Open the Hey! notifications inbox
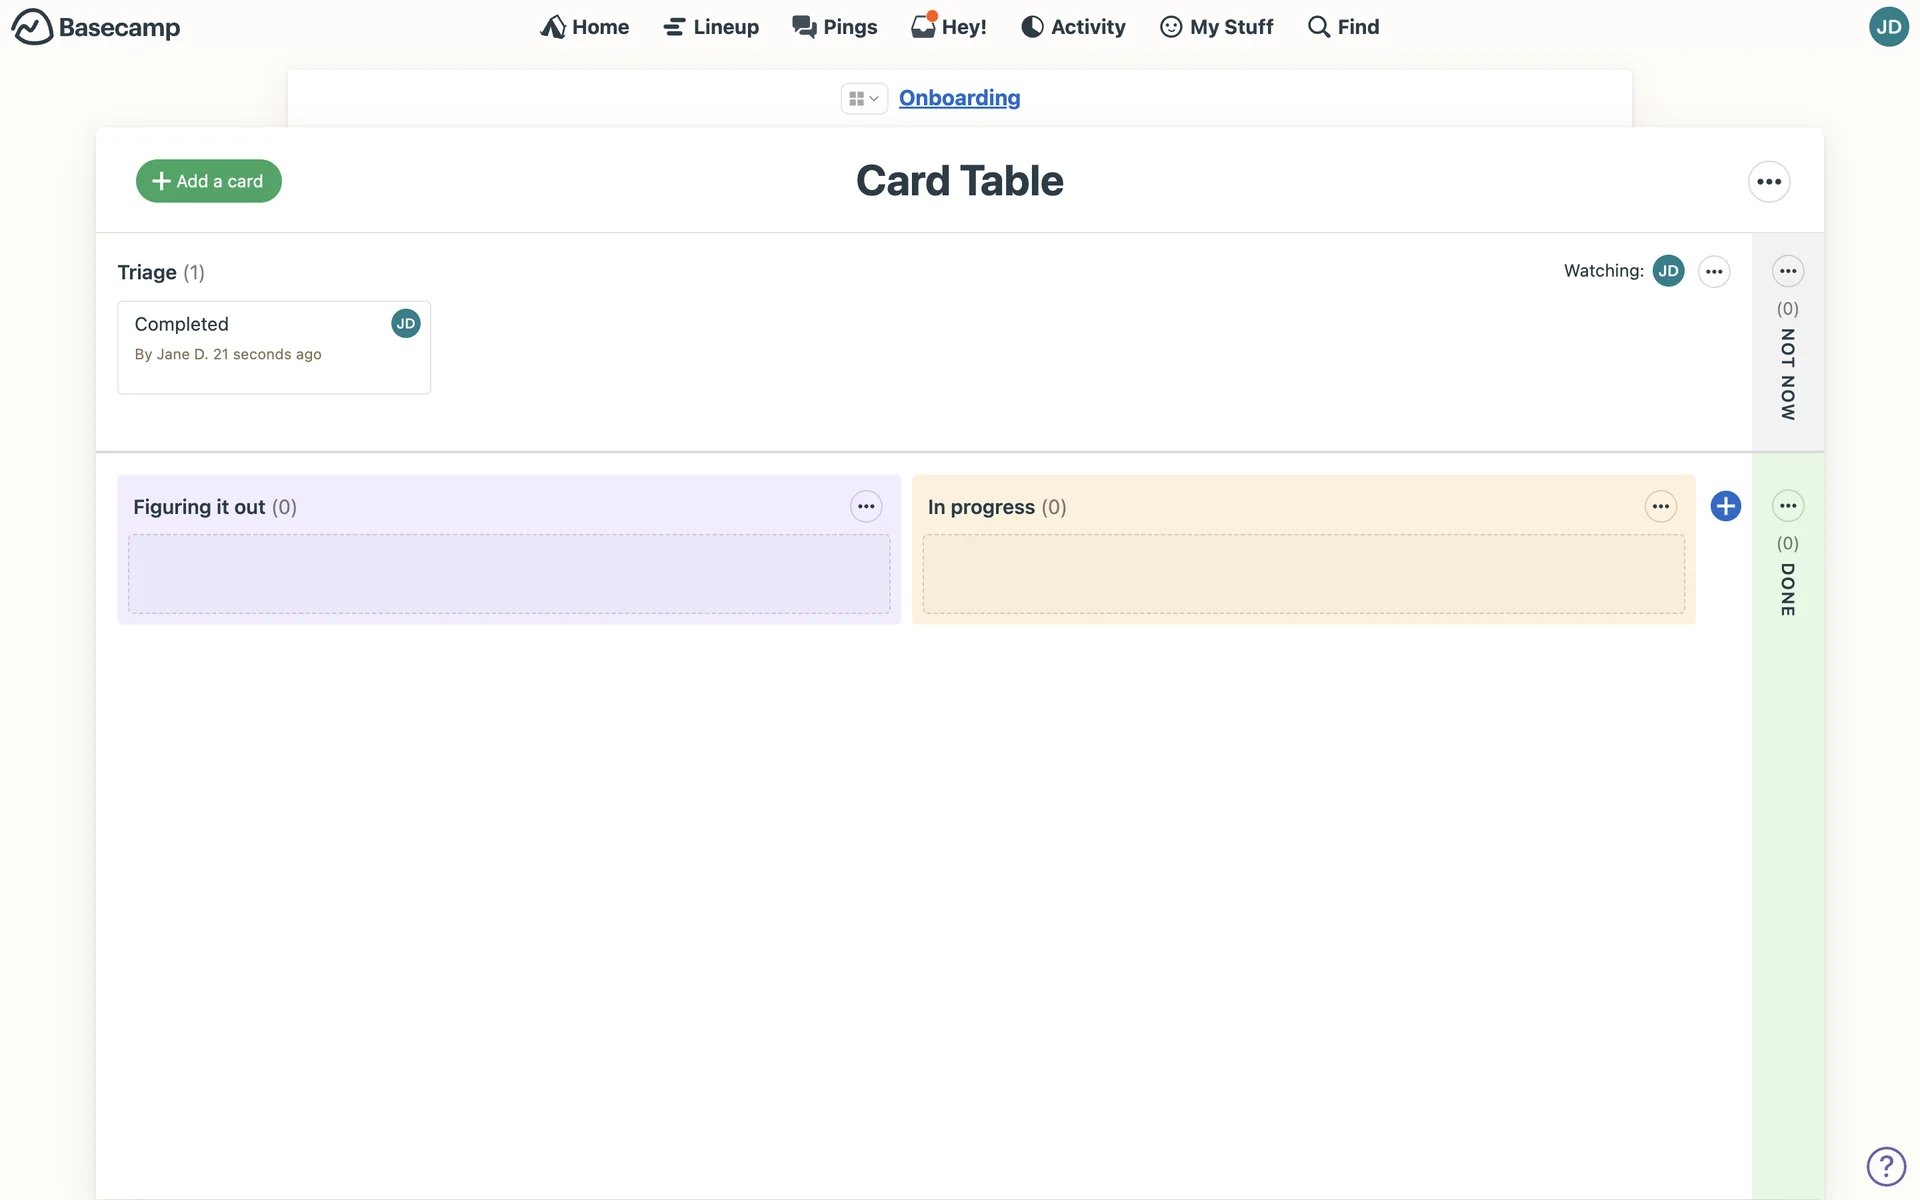 pos(948,27)
